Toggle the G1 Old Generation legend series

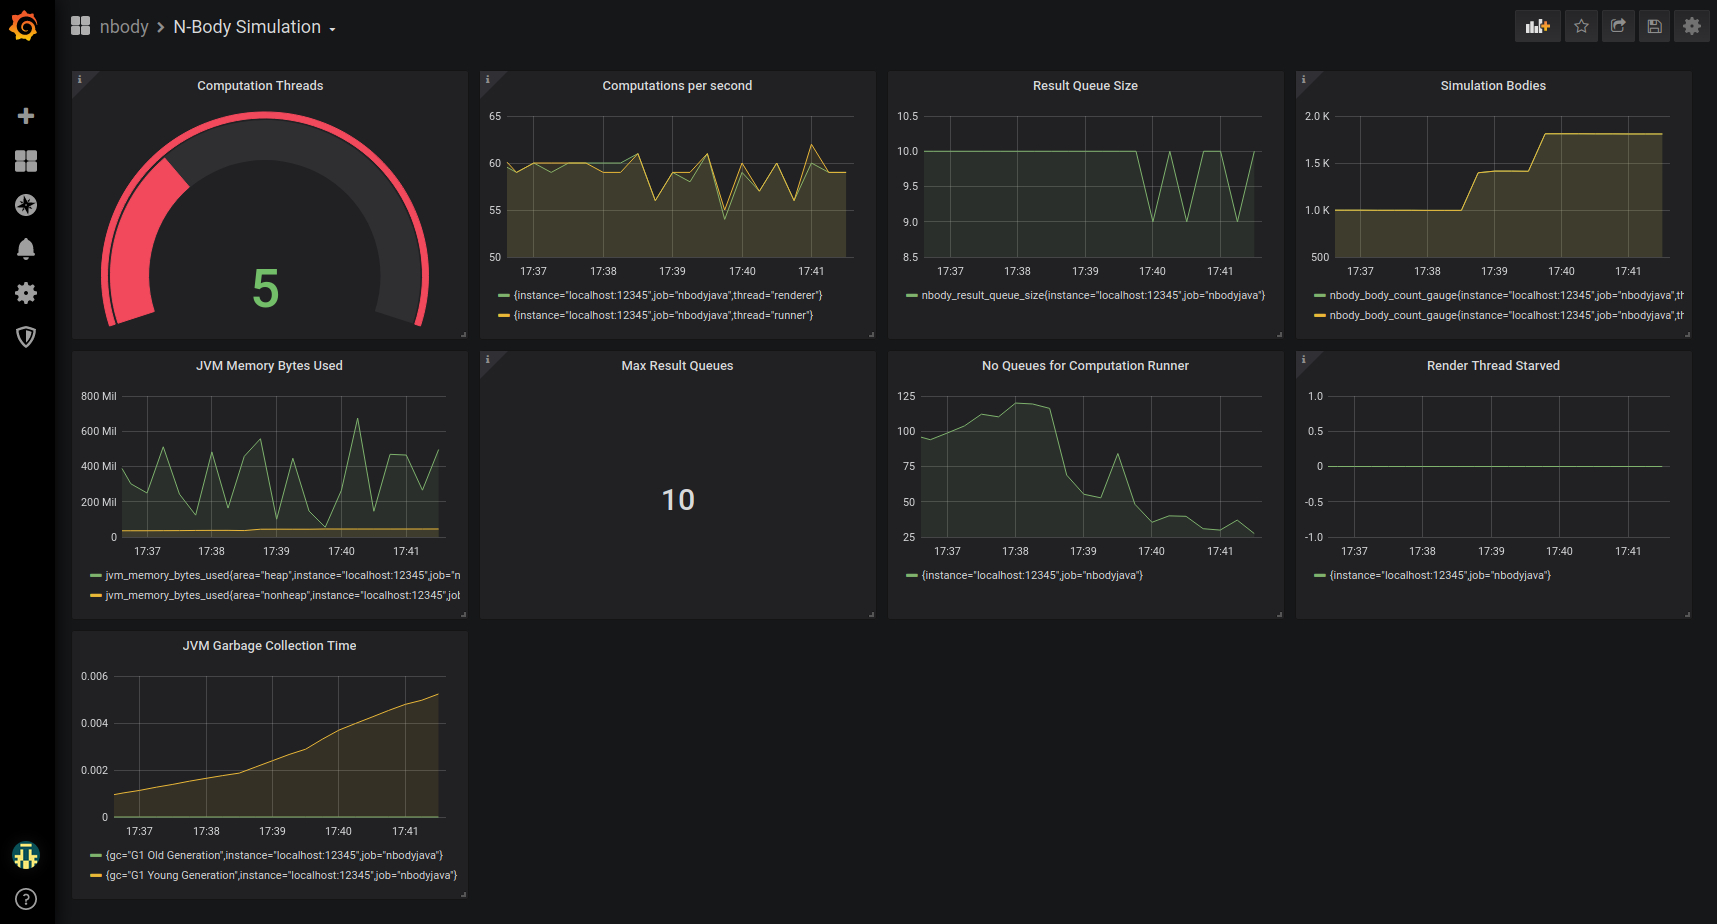click(x=274, y=856)
